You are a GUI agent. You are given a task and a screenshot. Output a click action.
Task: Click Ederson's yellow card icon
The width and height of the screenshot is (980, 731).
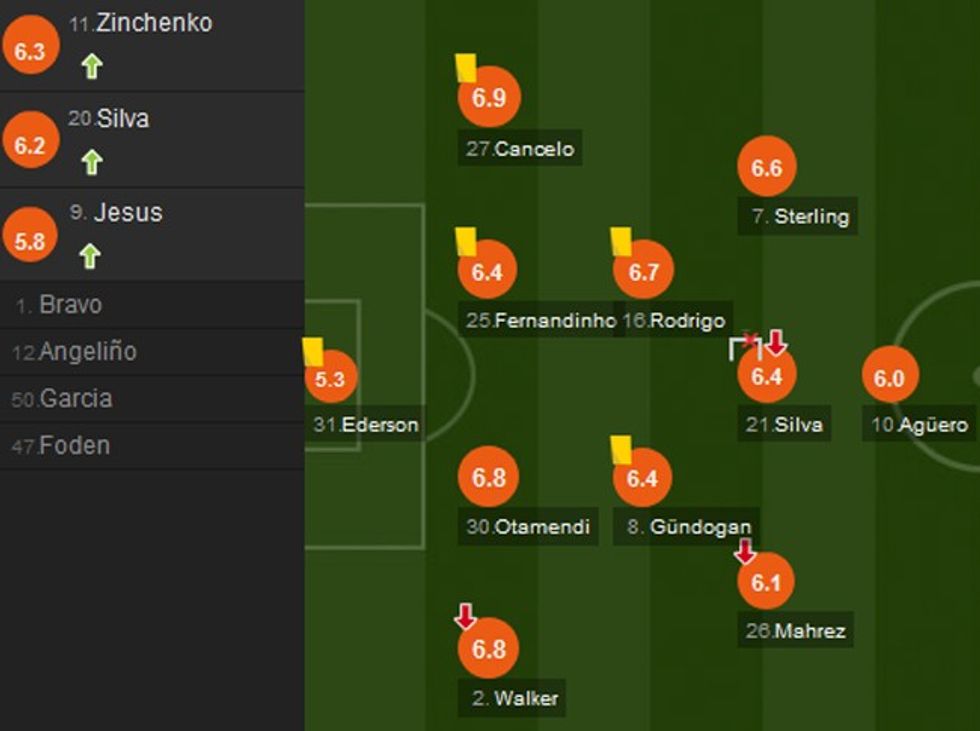(311, 350)
